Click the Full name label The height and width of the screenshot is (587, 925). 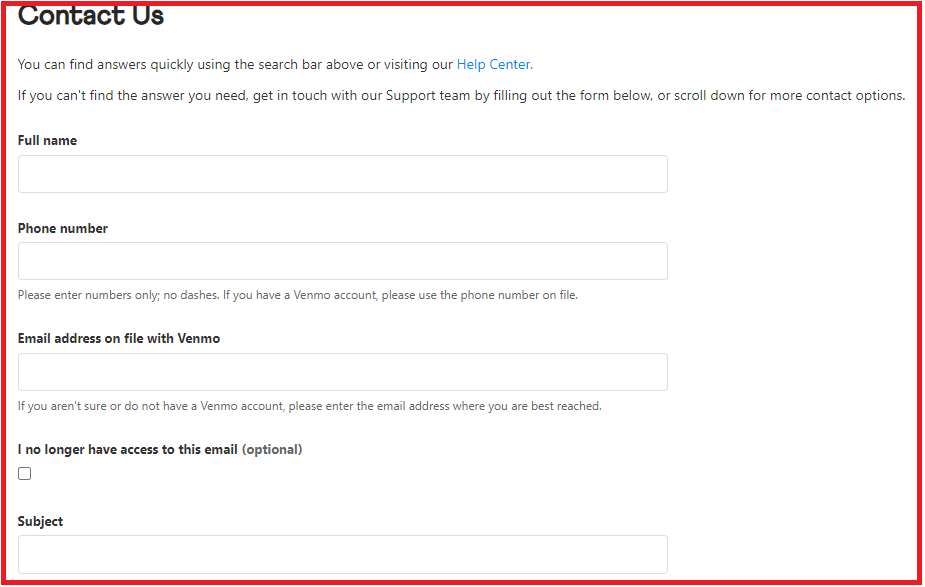pos(47,140)
